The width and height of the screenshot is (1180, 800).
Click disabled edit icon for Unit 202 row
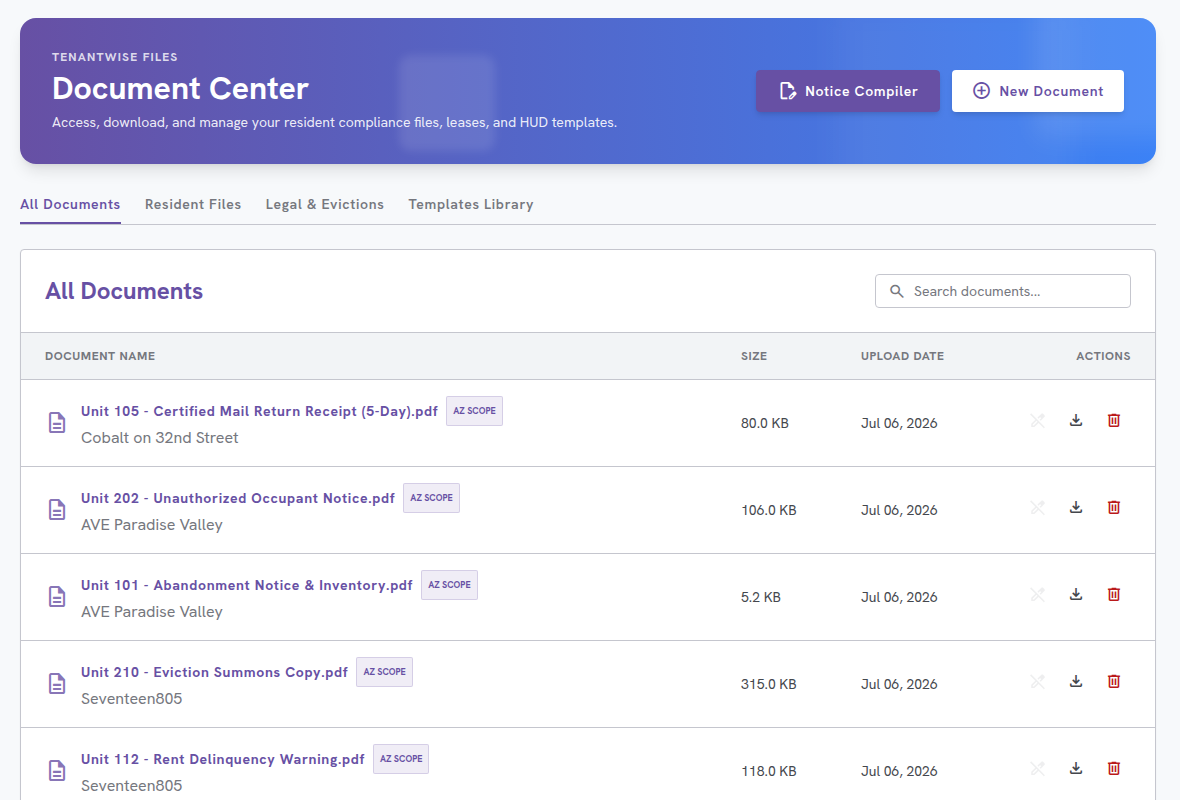point(1038,508)
